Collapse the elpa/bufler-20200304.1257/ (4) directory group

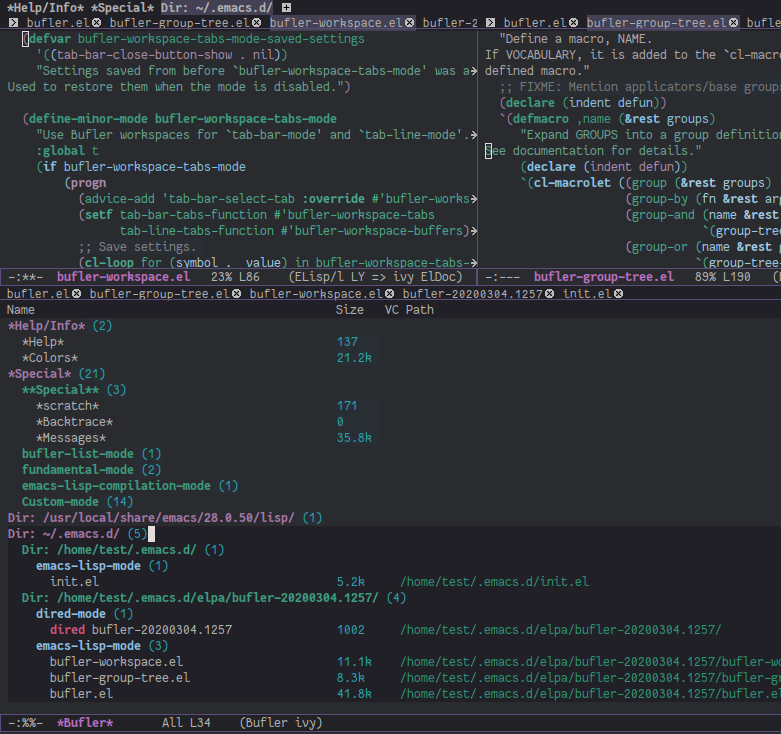coord(214,598)
